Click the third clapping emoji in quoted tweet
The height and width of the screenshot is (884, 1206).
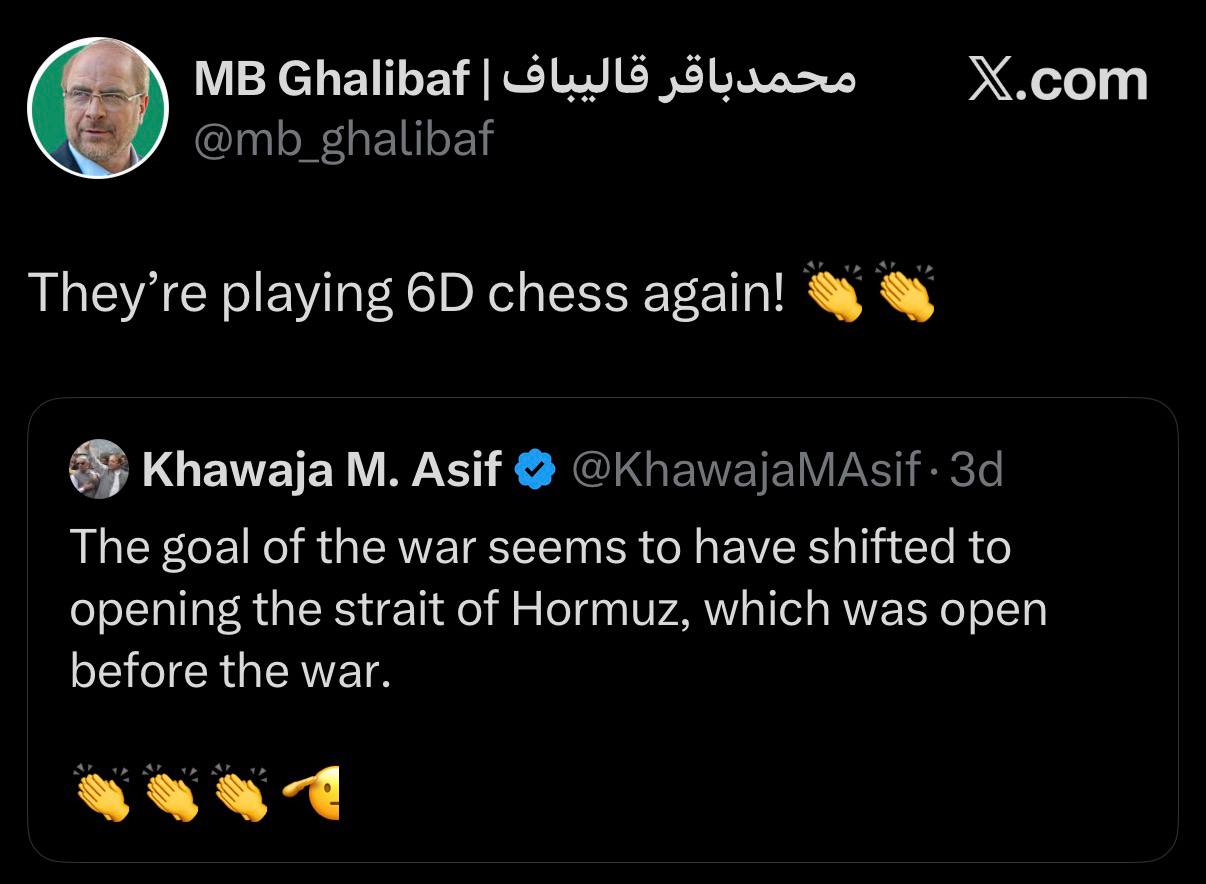[x=240, y=794]
